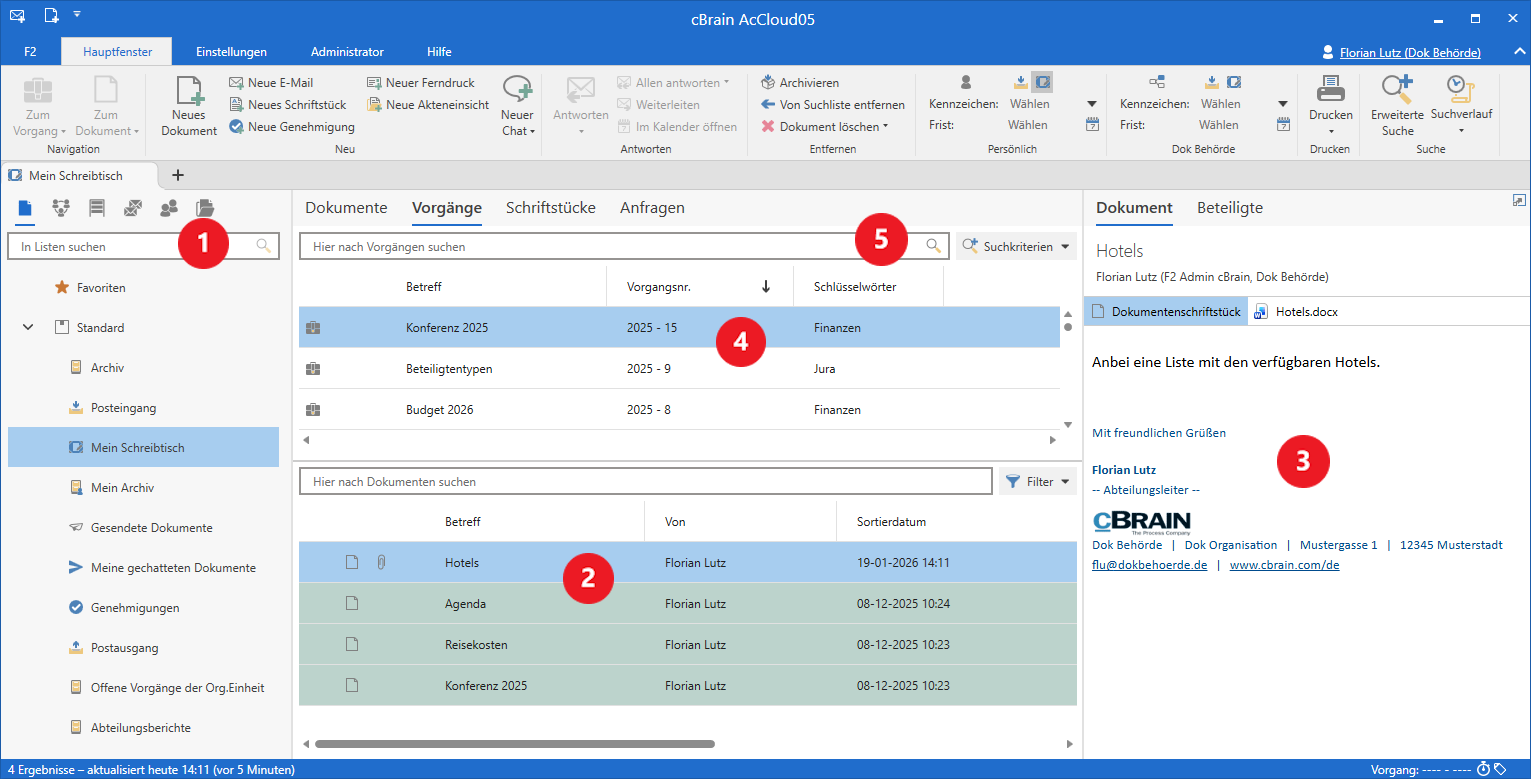Open the Dok Behörde Frist calendar picker
Image resolution: width=1531 pixels, height=779 pixels.
click(x=1283, y=125)
